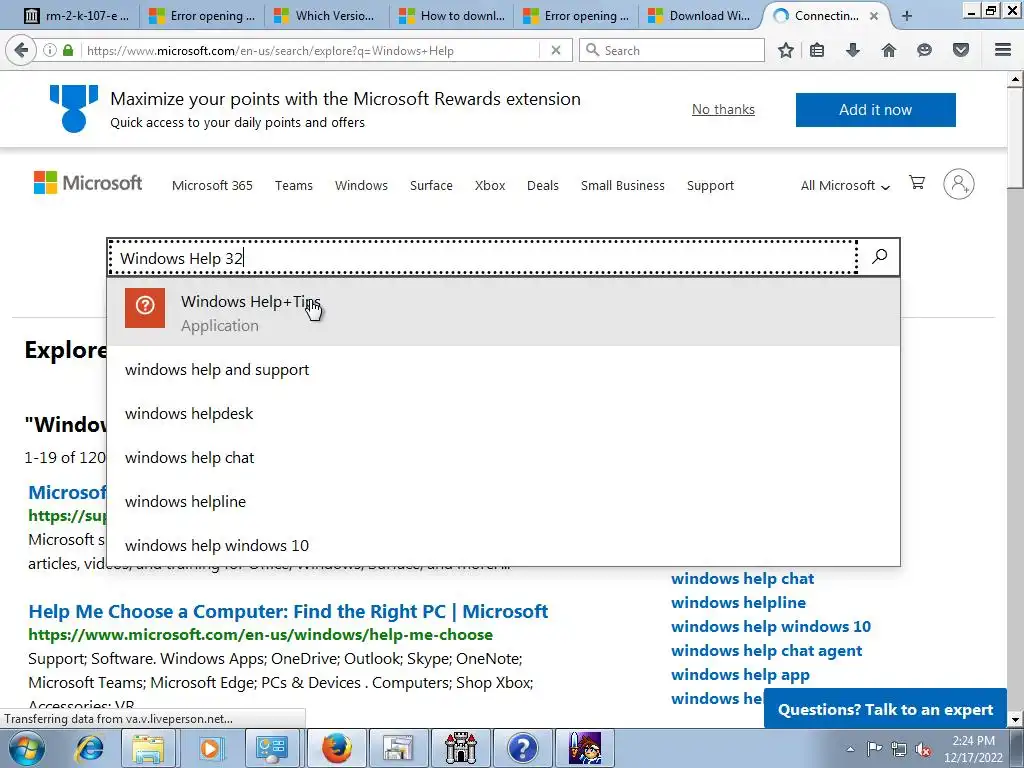Open the chat smiley icon in toolbar

click(924, 50)
